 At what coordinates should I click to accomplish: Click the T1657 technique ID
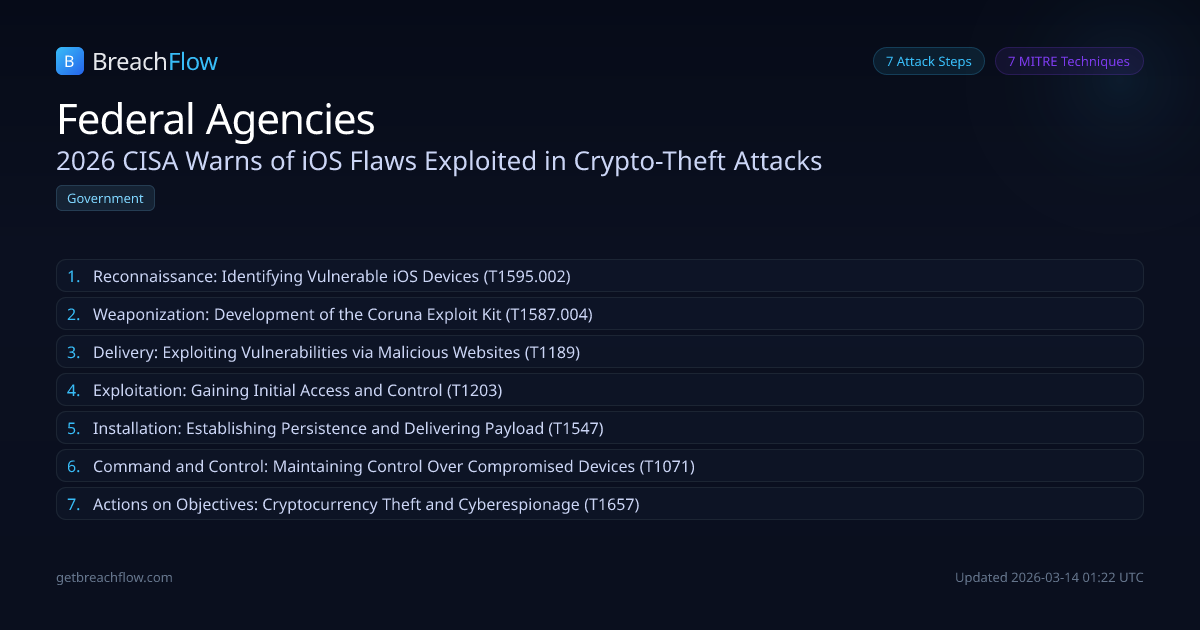611,504
